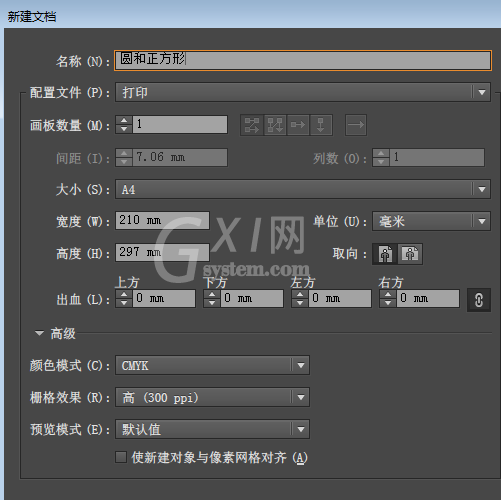
Task: Open Preview Mode (预览模式) dropdown showing 默认值
Action: click(x=212, y=429)
